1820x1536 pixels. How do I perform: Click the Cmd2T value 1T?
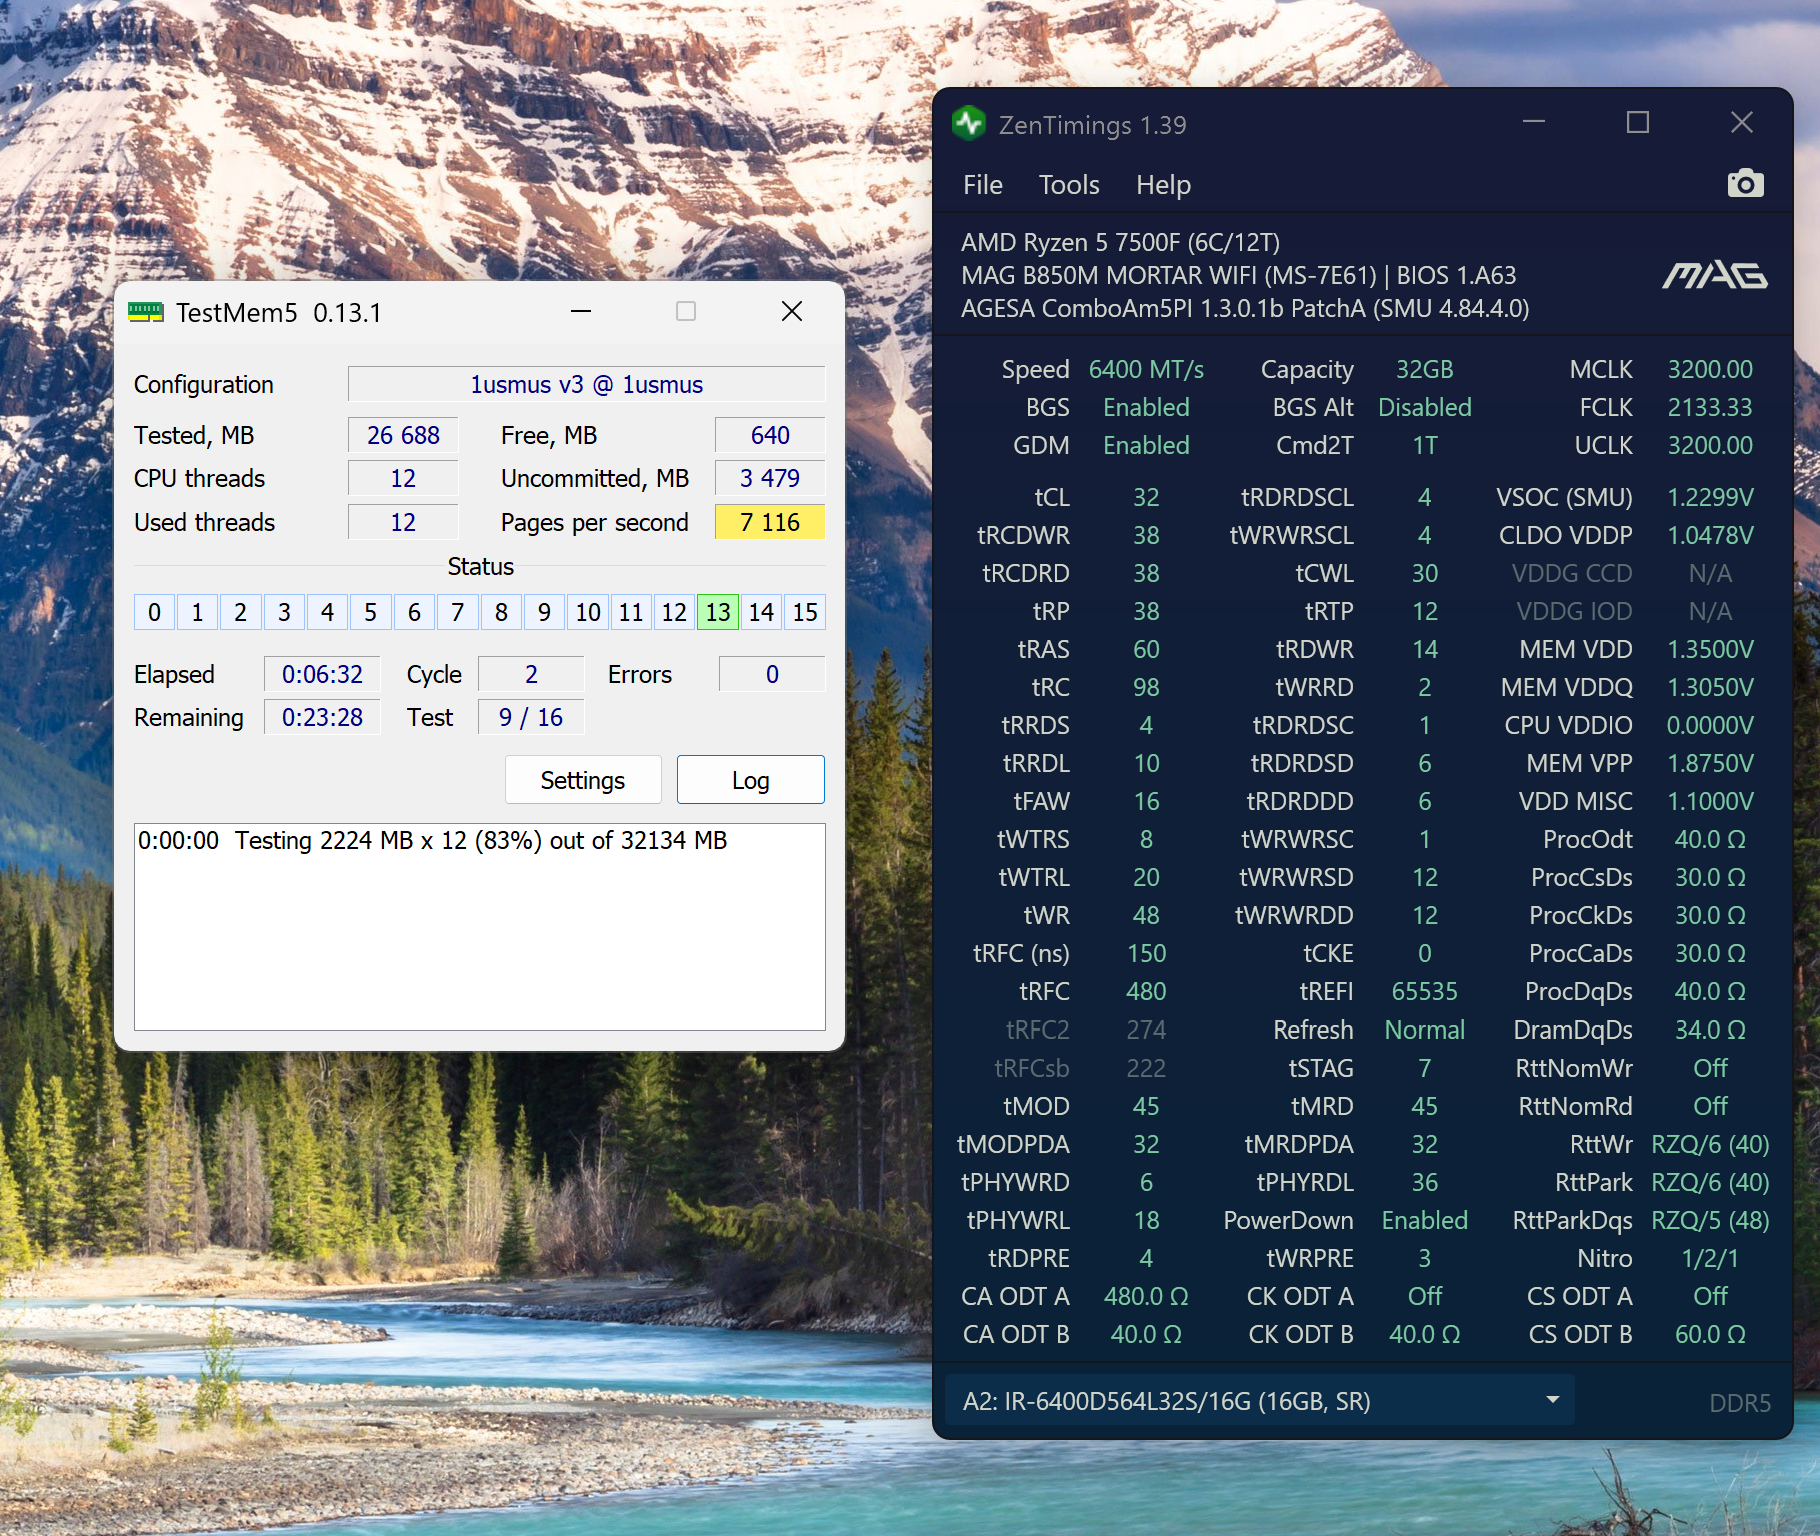[x=1425, y=445]
